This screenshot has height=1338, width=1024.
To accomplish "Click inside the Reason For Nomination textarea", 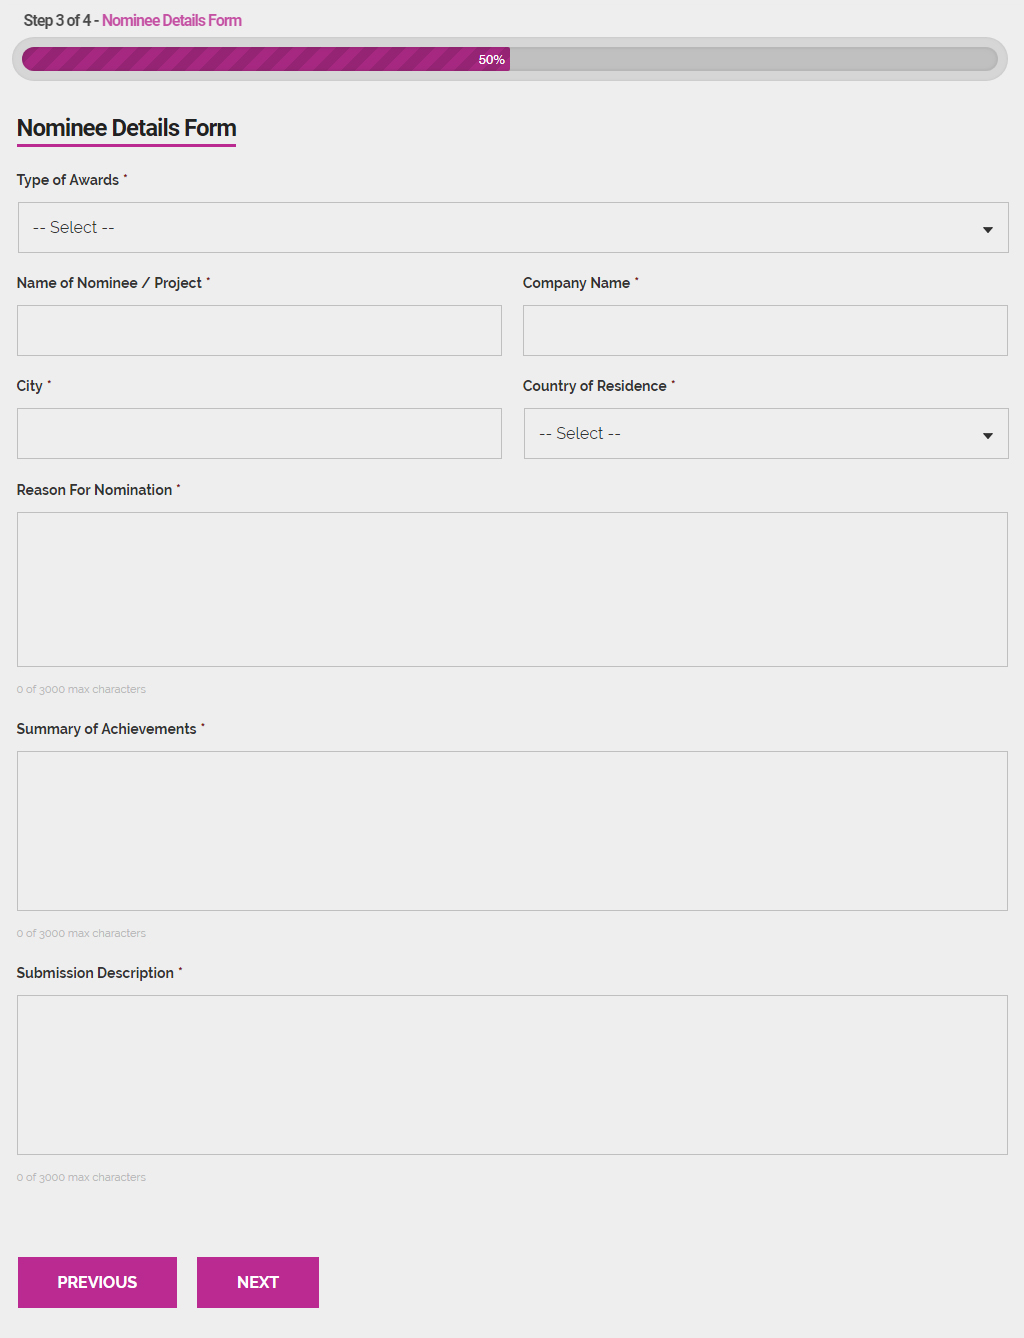I will 512,589.
